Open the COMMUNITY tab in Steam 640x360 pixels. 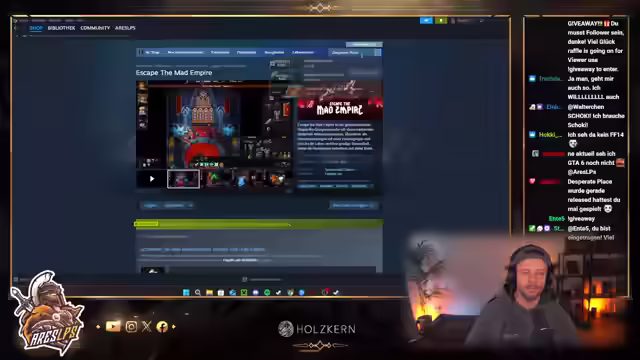point(95,28)
